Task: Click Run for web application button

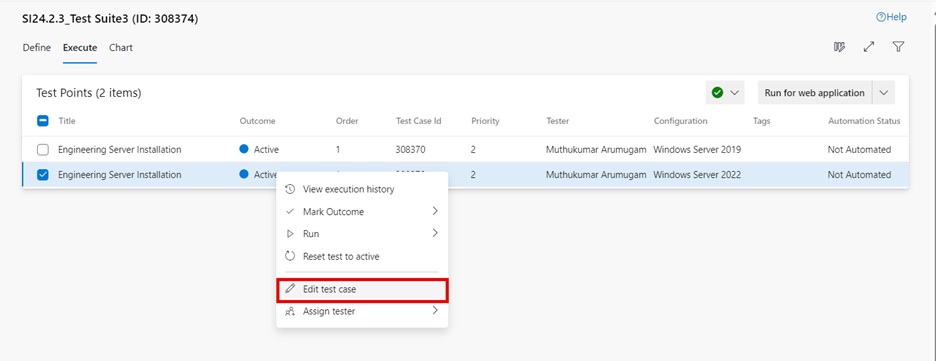Action: coord(815,93)
